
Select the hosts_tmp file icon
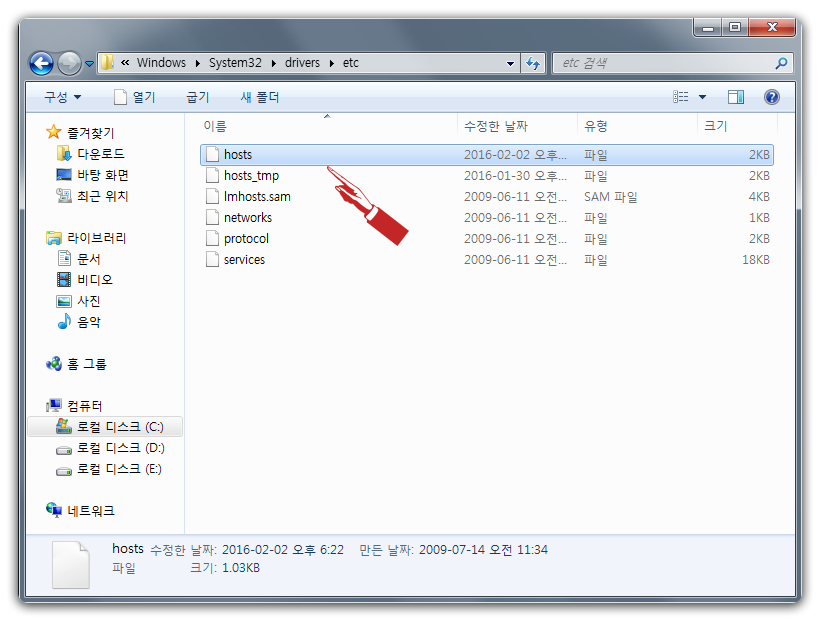pyautogui.click(x=212, y=175)
